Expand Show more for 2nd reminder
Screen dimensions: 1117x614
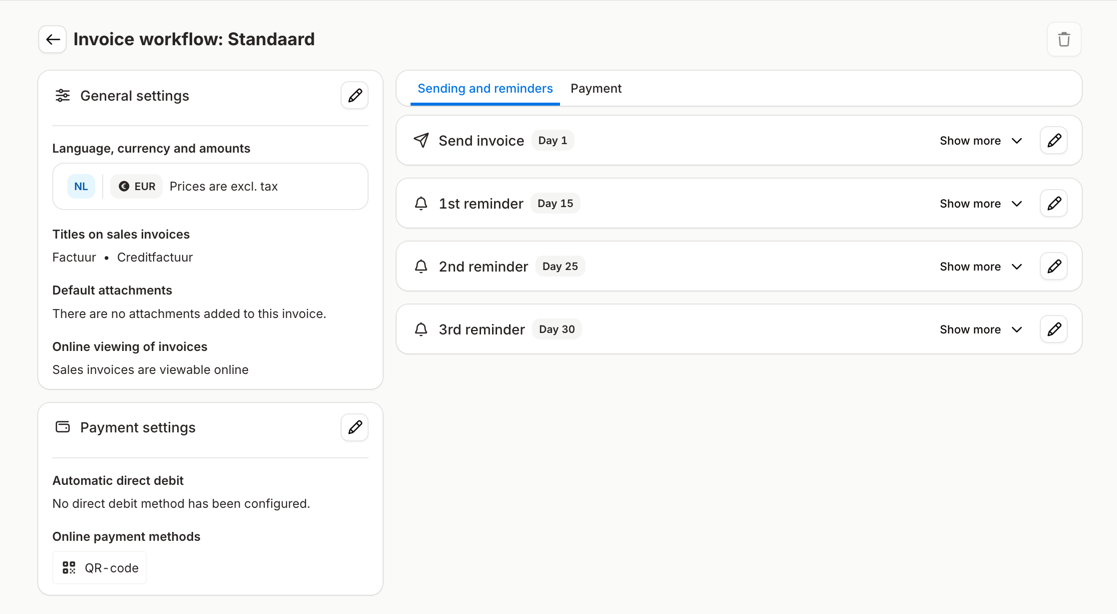[980, 267]
